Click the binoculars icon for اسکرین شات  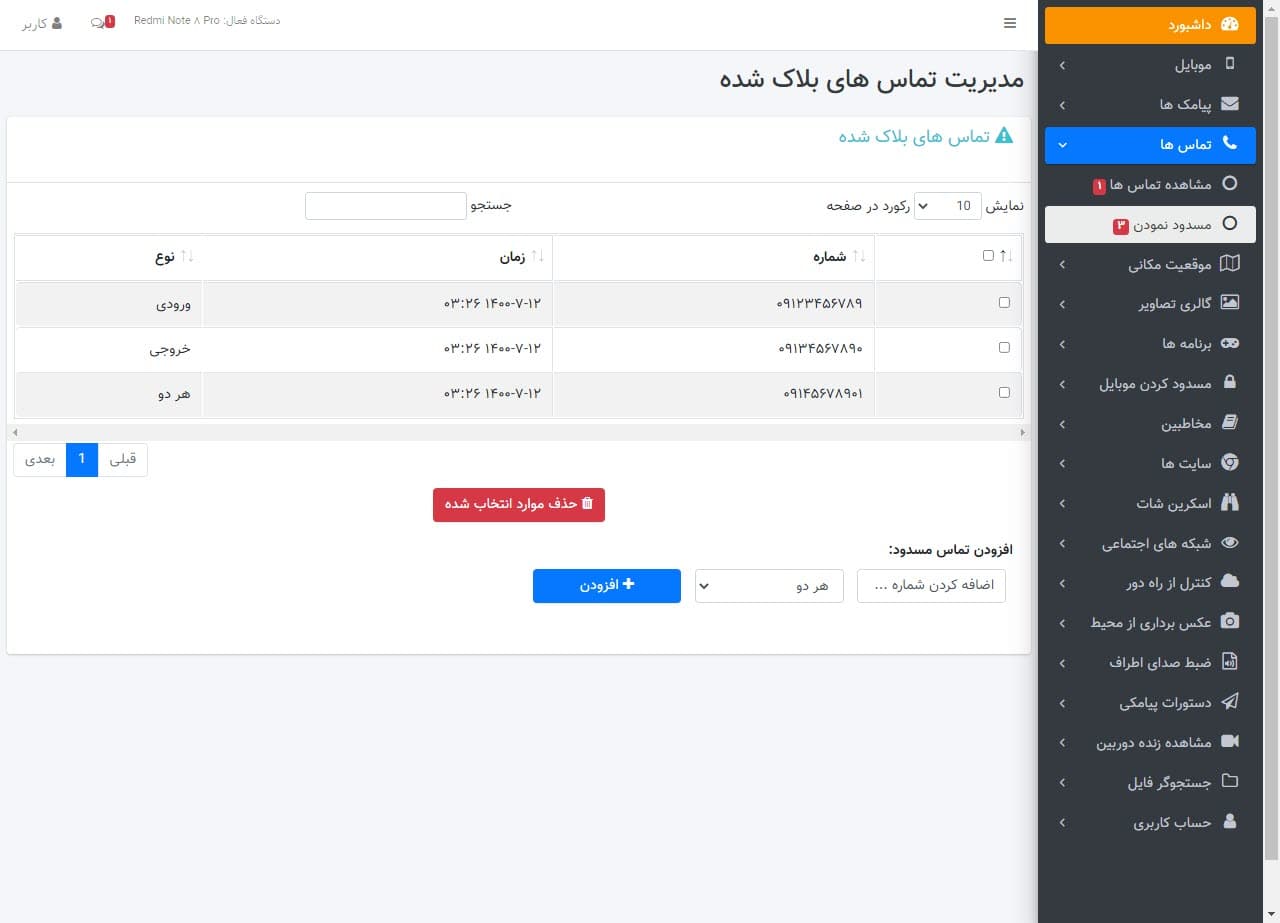point(1230,503)
